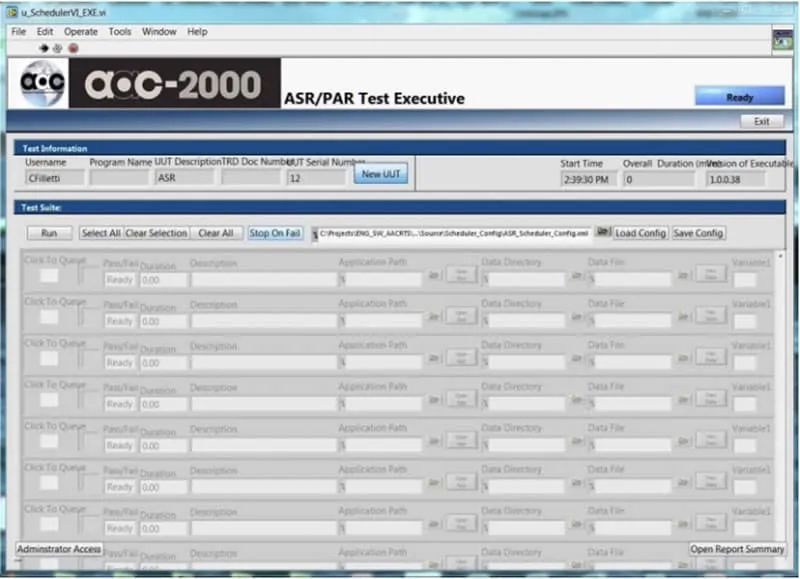This screenshot has width=800, height=579.
Task: Click the UUT Description field showing ASR
Action: click(184, 178)
